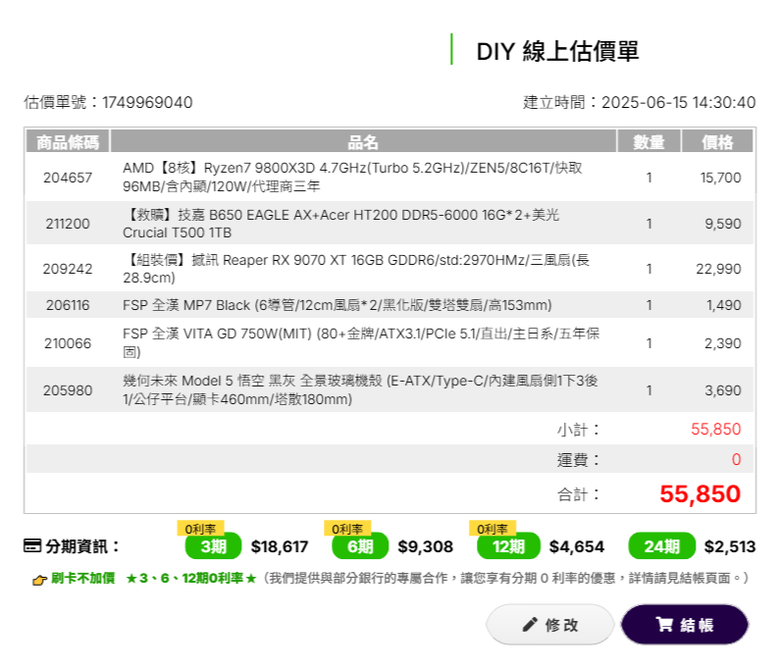The height and width of the screenshot is (669, 780).
Task: Click barcode 209242
Action: coord(68,269)
